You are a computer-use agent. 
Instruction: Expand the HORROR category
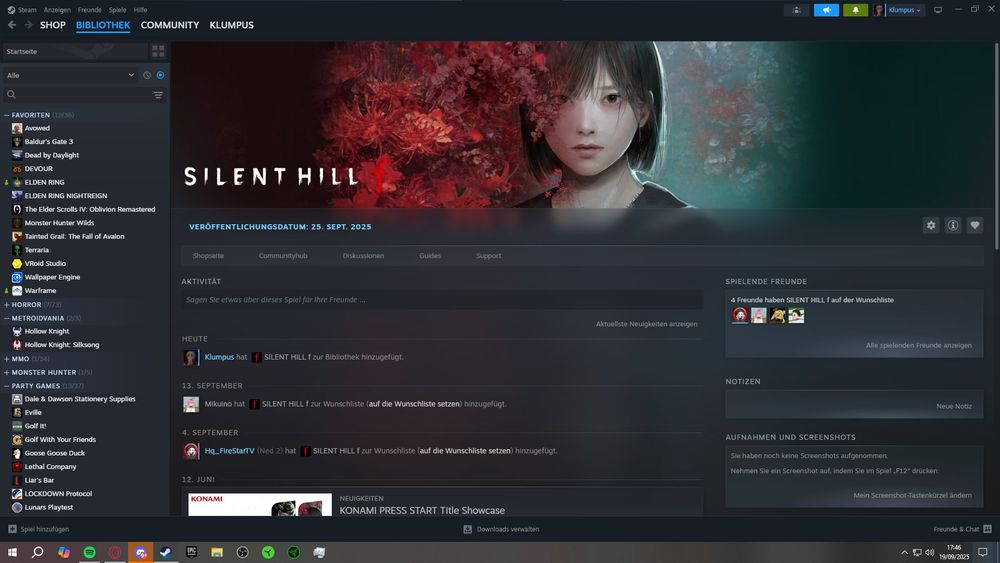[x=6, y=305]
